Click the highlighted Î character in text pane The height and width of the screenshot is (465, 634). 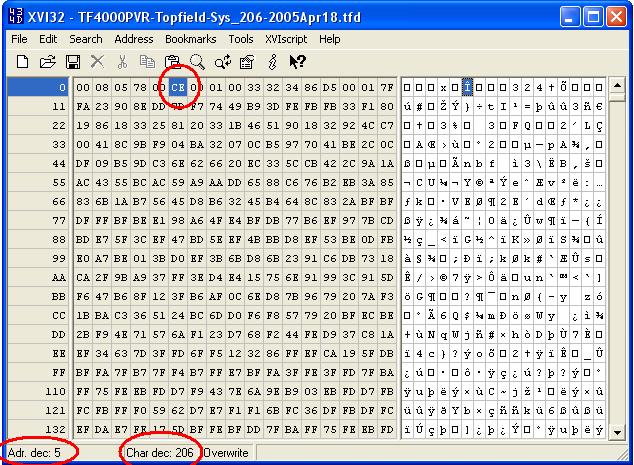tap(467, 87)
